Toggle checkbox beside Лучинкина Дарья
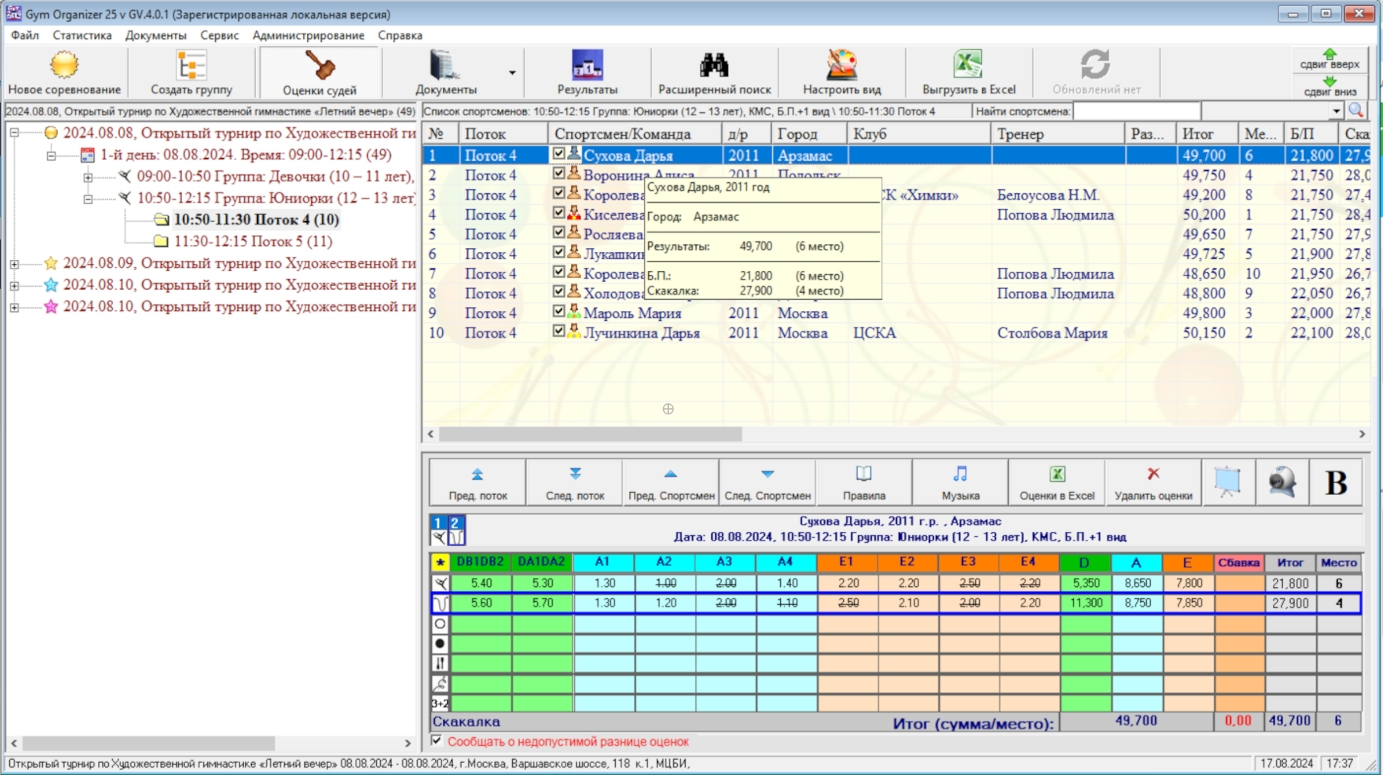Viewport: 1383px width, 775px height. [559, 332]
